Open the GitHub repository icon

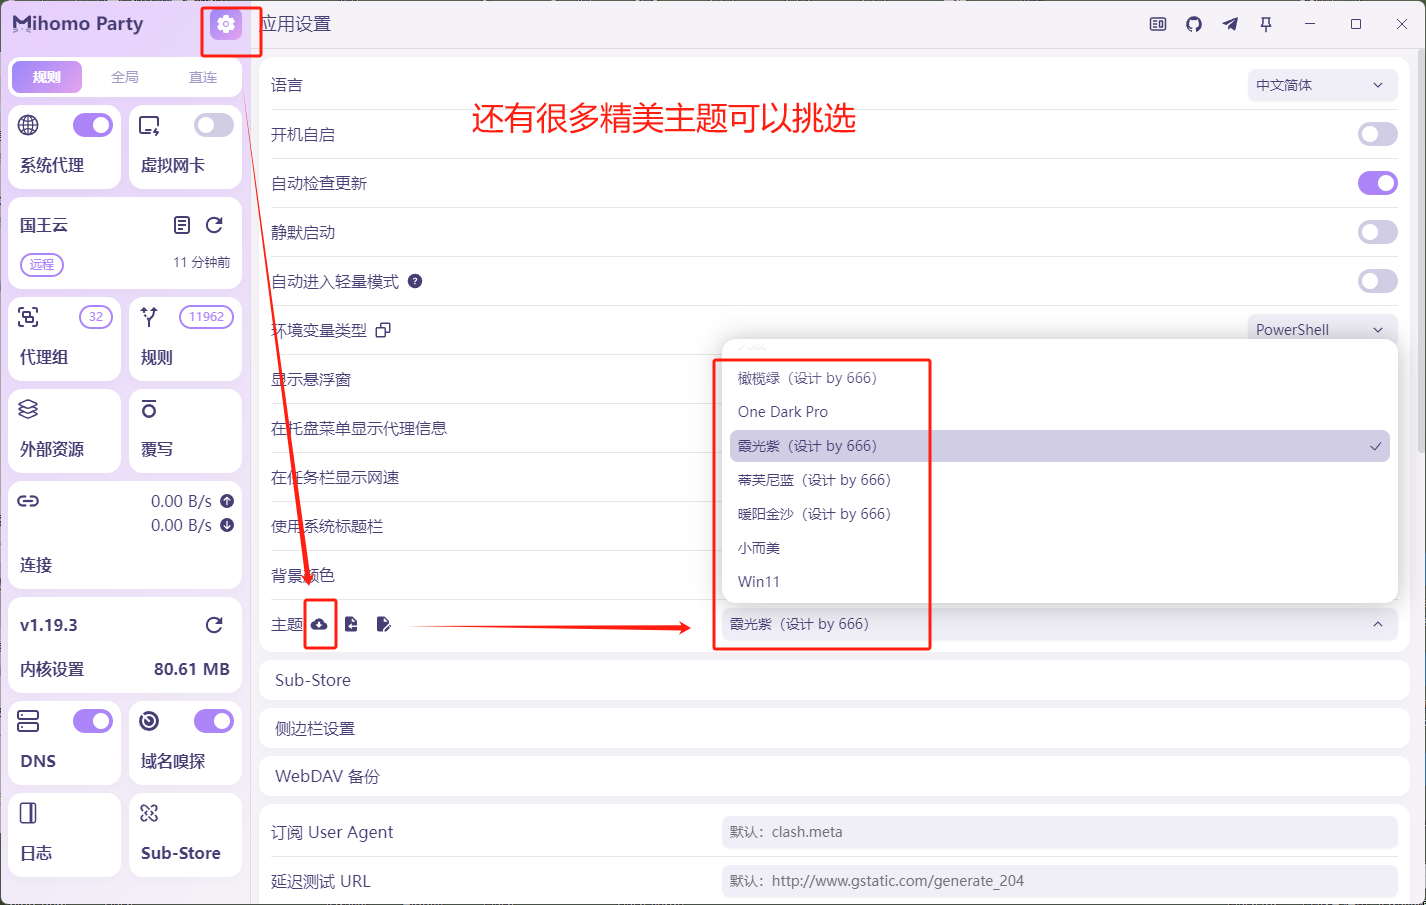point(1194,24)
